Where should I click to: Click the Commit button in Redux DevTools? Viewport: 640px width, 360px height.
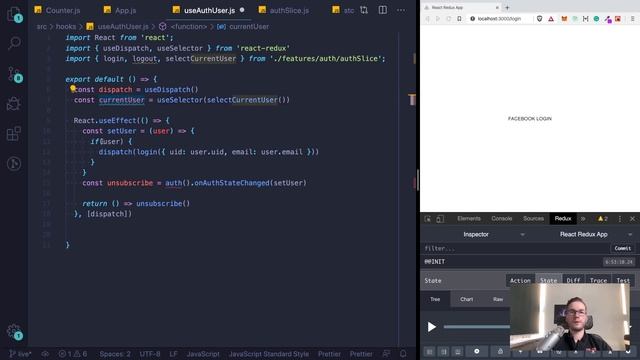click(622, 248)
